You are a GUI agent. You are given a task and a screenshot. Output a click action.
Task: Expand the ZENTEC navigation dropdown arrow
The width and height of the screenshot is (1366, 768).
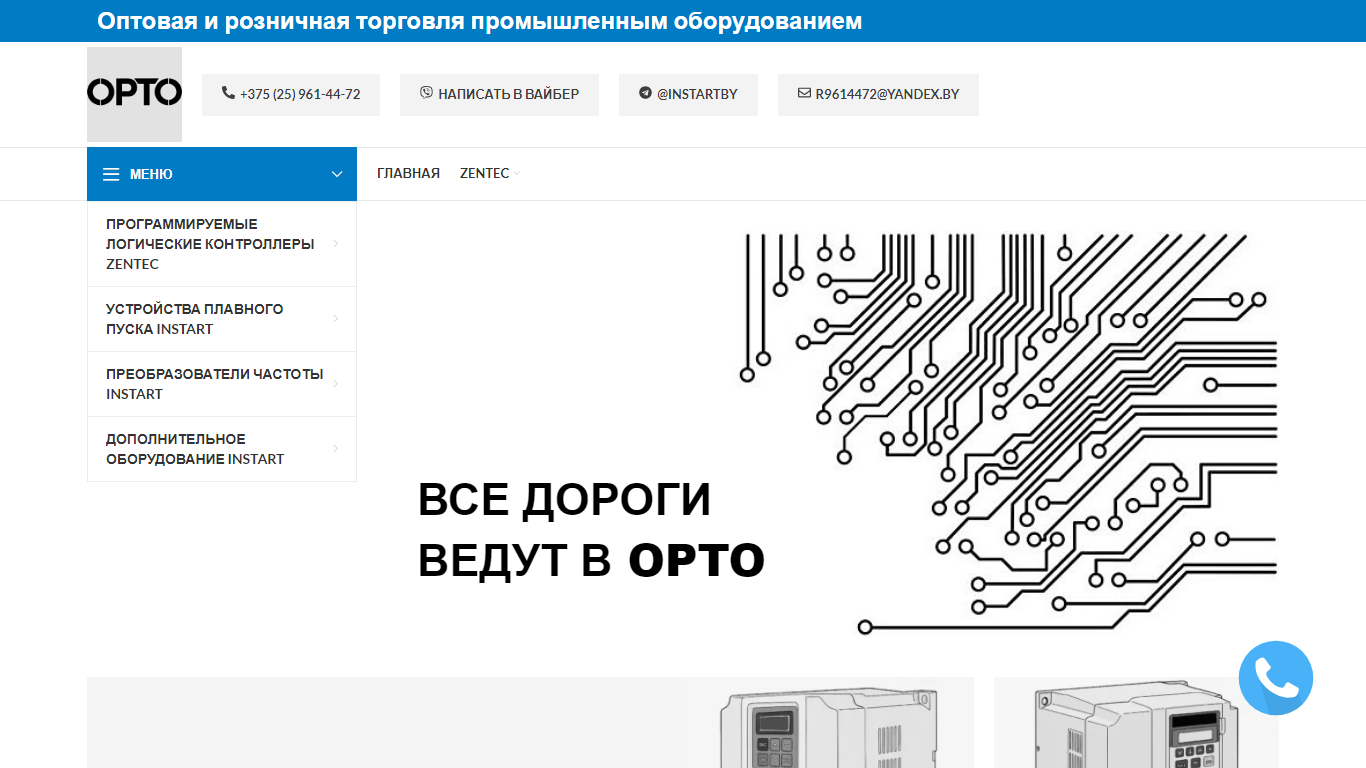tap(517, 174)
